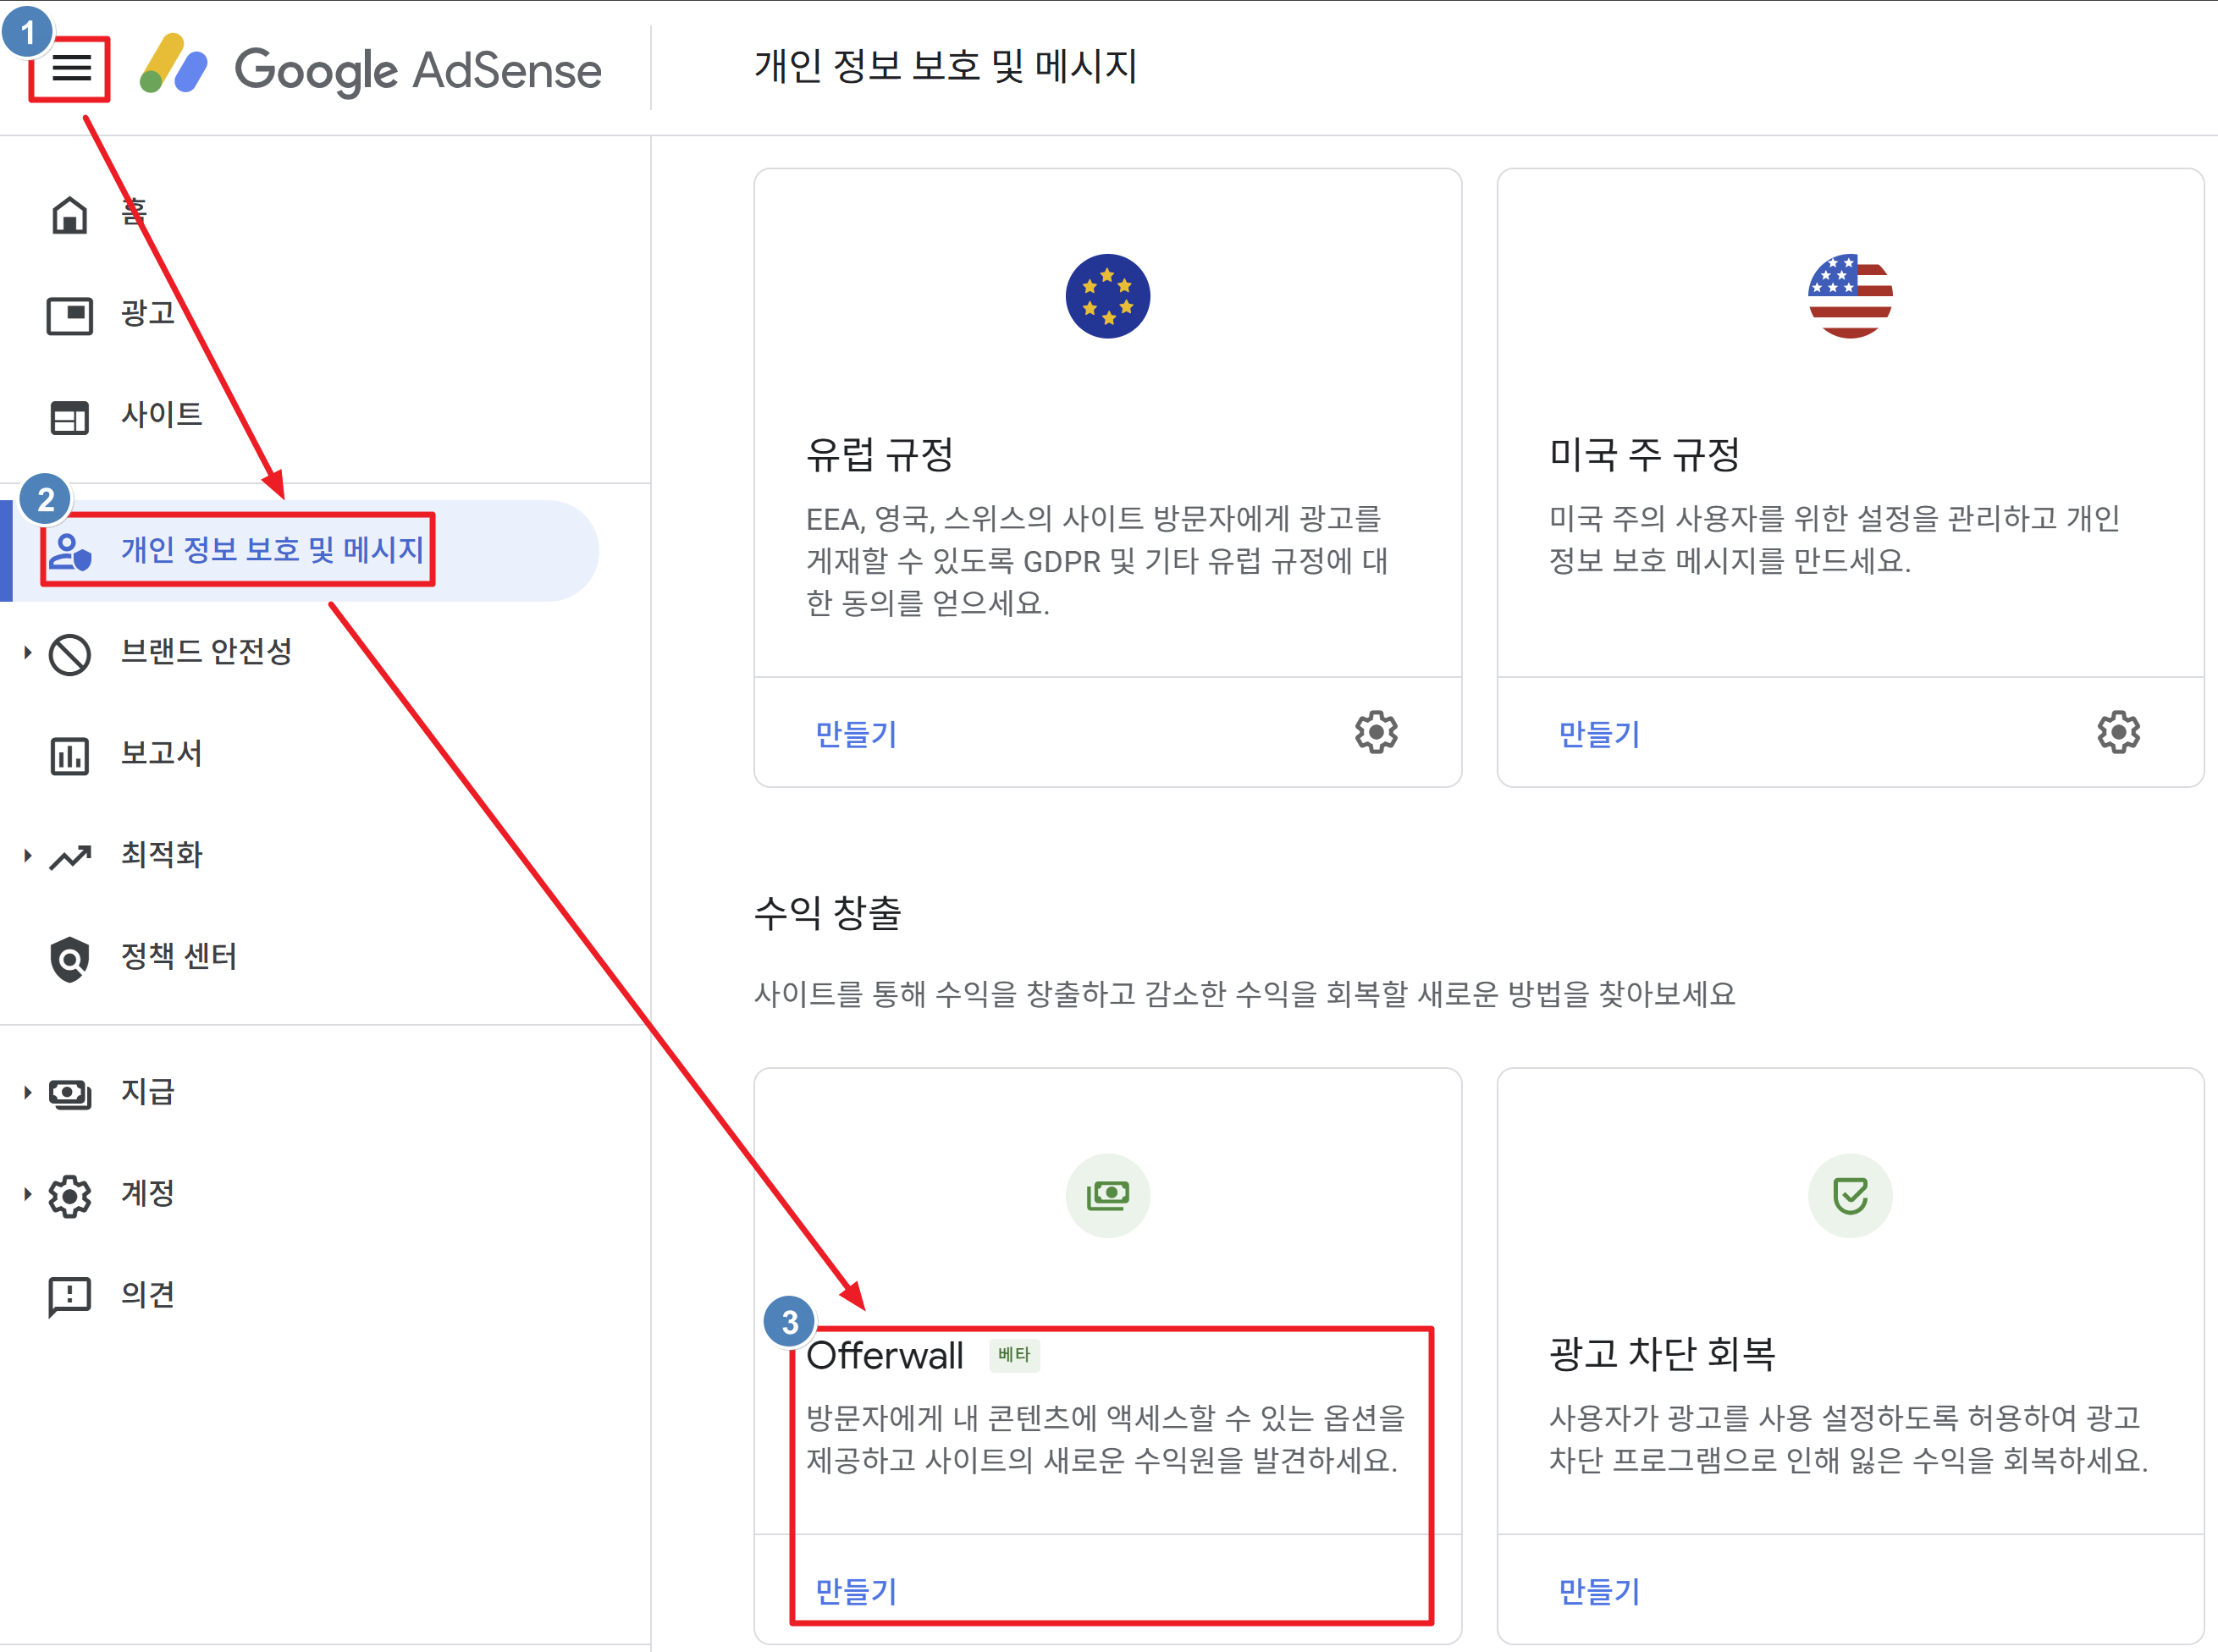Viewport: 2218px width, 1652px height.
Task: Click the 유럽 규정 card title
Action: tap(879, 455)
